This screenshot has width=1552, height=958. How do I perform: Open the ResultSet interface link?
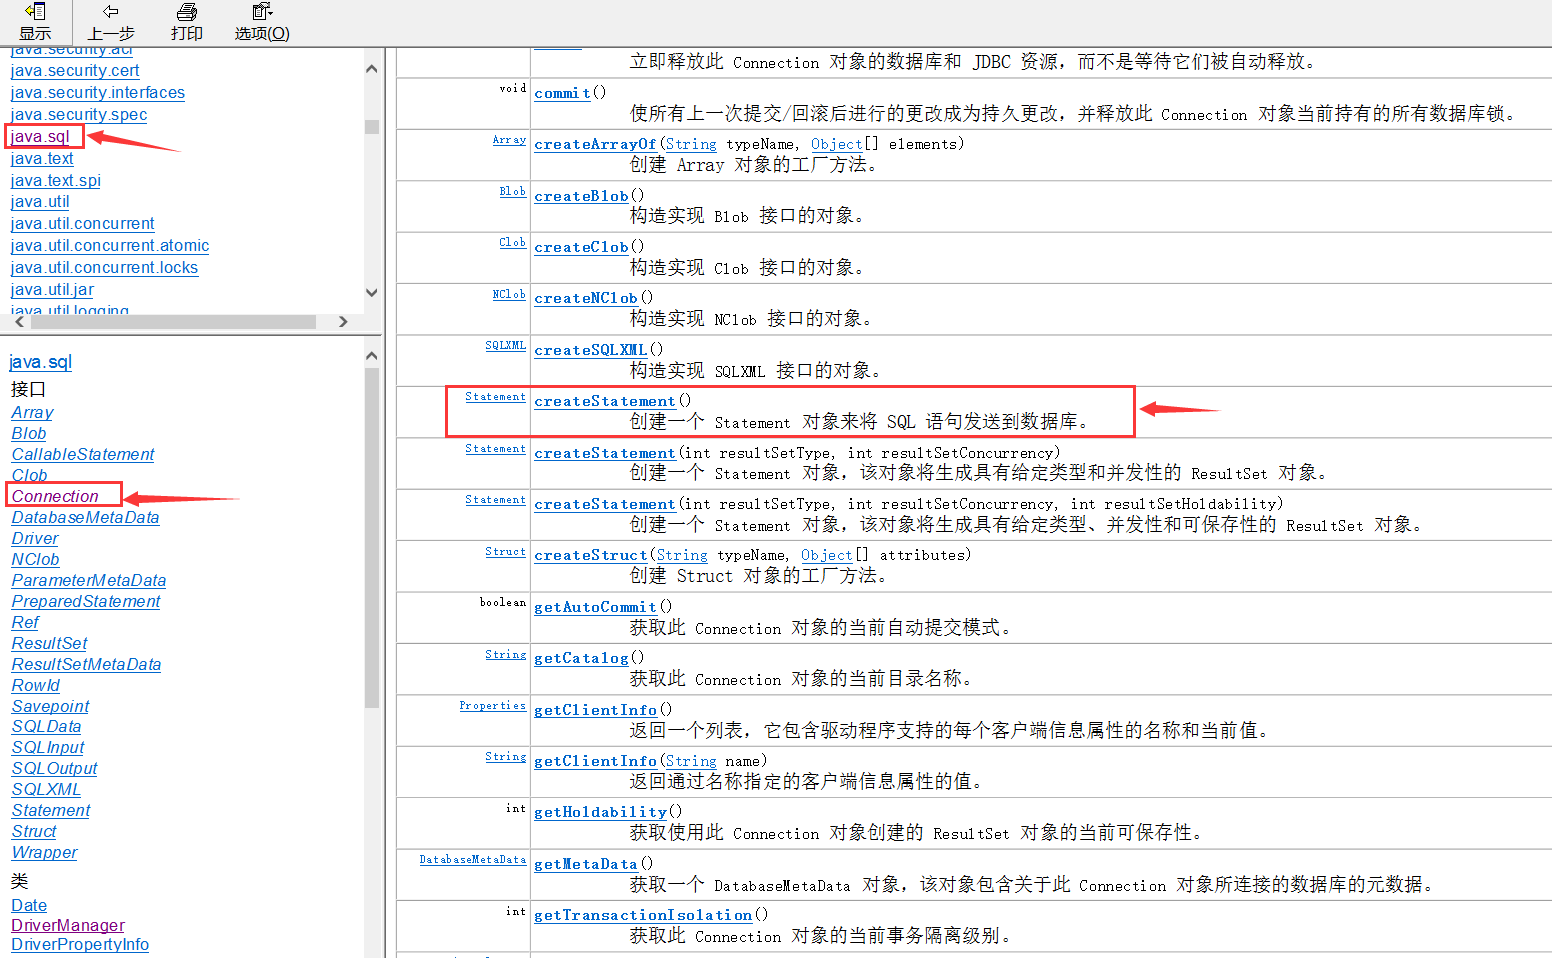pyautogui.click(x=49, y=644)
